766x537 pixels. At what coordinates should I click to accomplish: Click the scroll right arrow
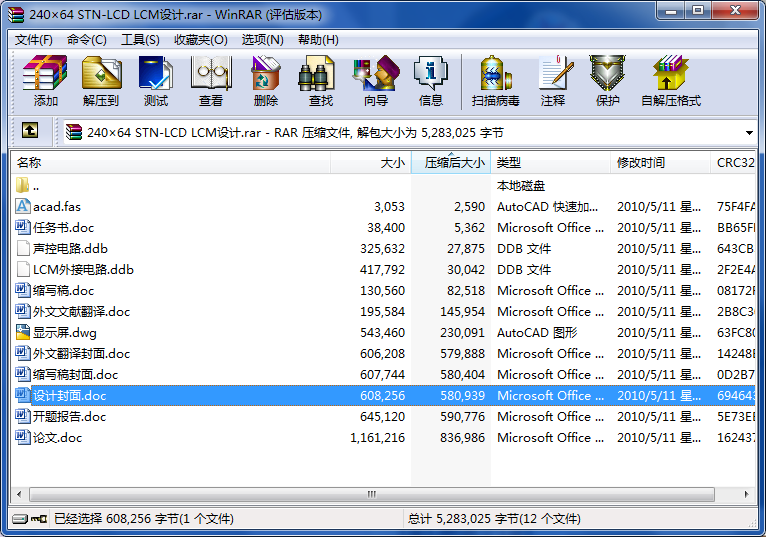click(x=746, y=494)
